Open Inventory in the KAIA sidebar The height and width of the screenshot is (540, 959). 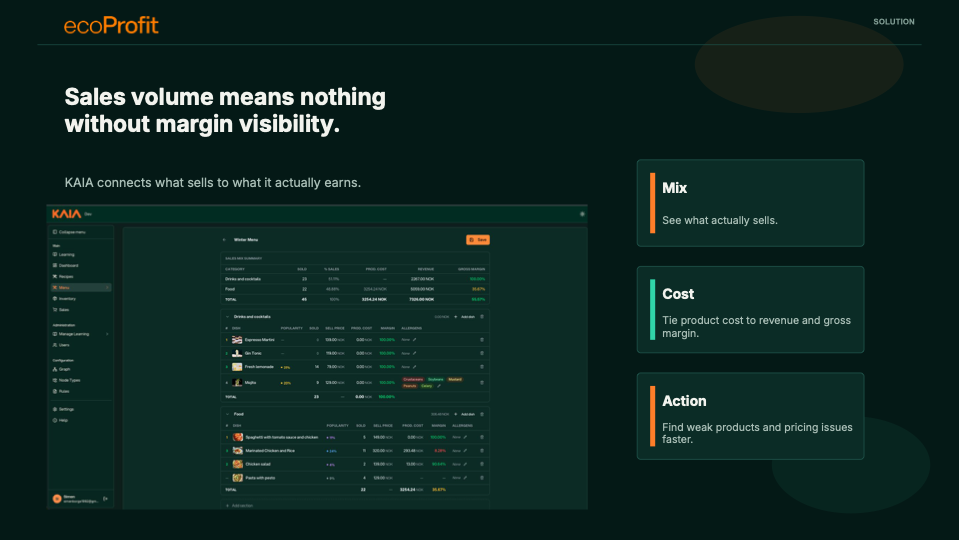tap(64, 298)
